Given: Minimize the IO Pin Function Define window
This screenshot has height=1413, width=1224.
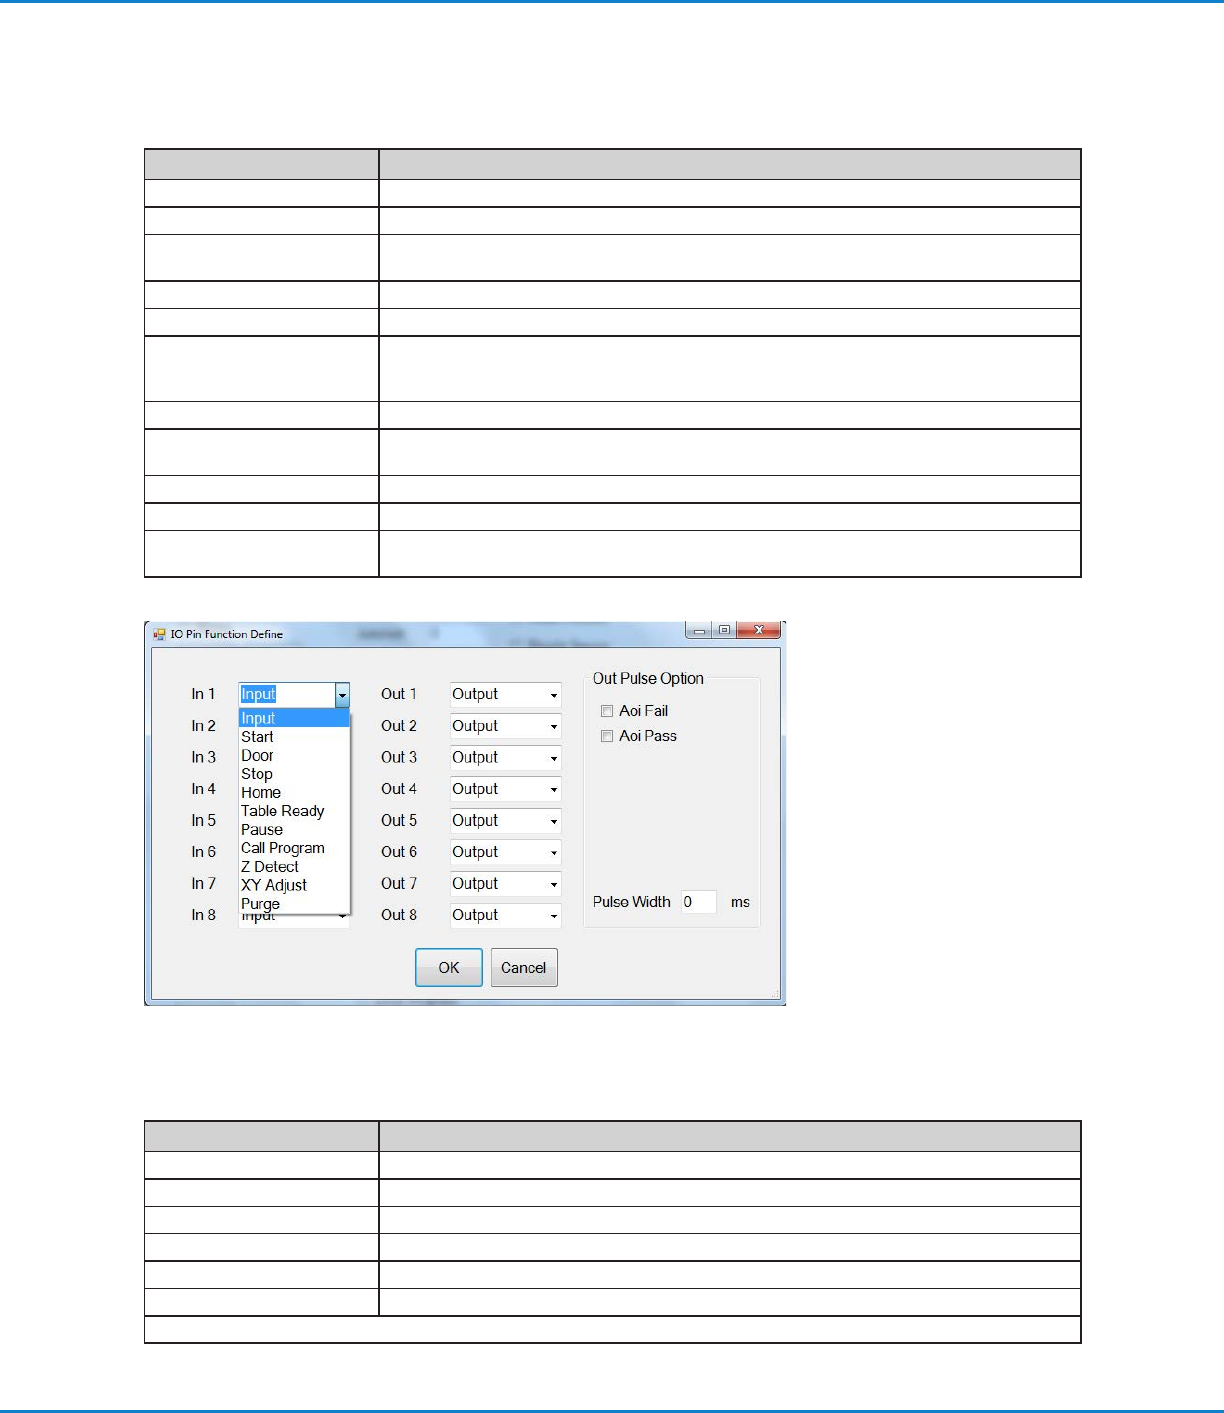Looking at the screenshot, I should (x=700, y=630).
